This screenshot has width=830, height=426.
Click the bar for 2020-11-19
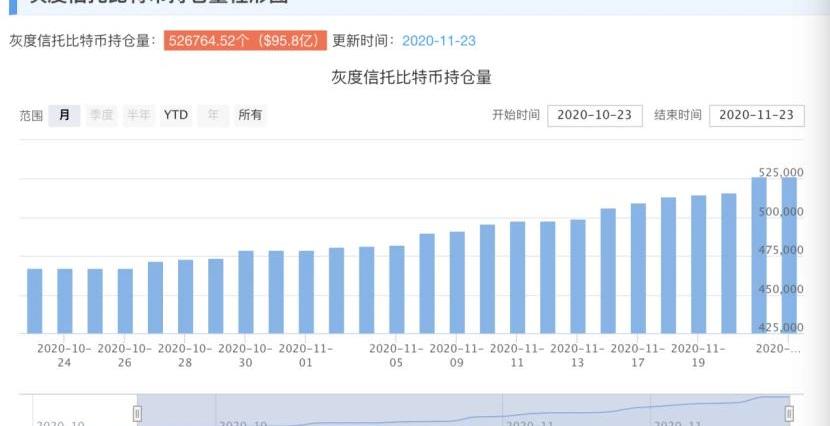698,265
